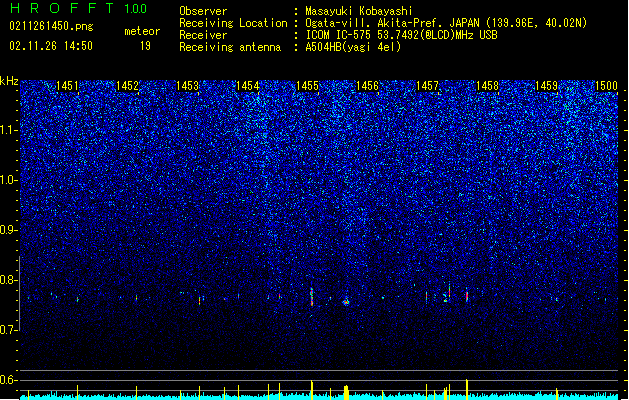The height and width of the screenshot is (400, 629).
Task: Click the 1456 time label
Action: [x=367, y=86]
